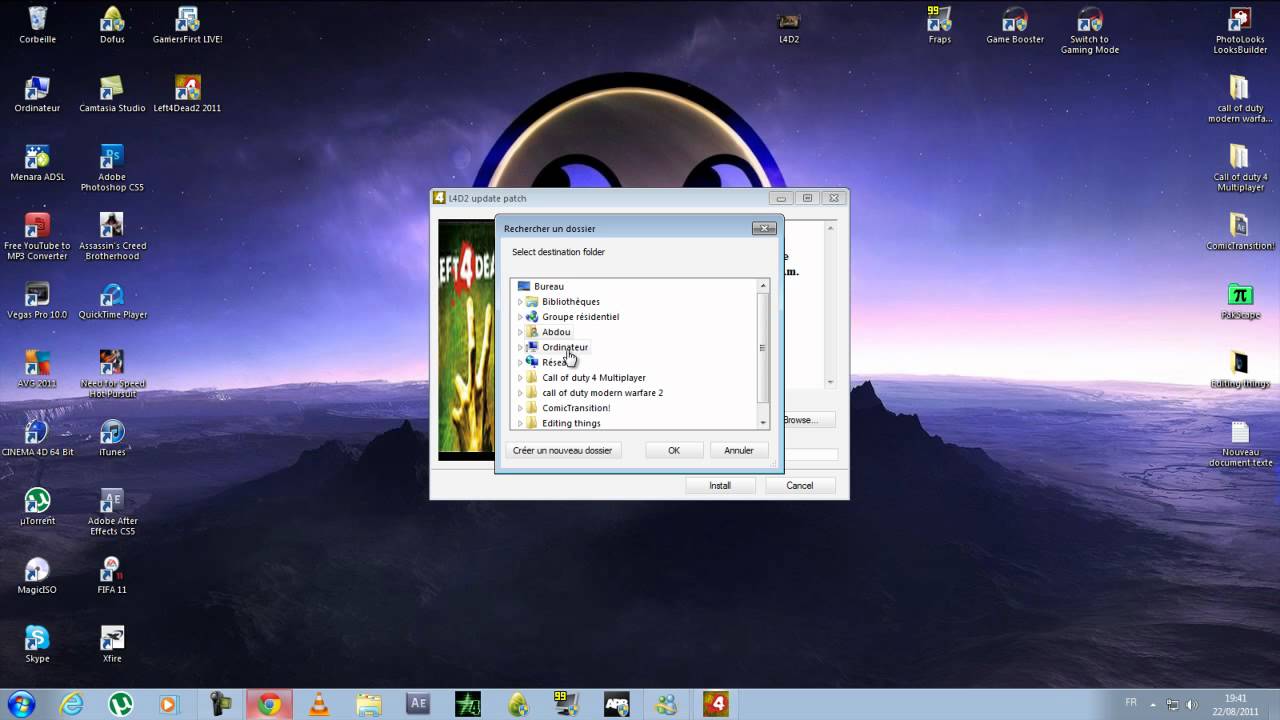This screenshot has width=1280, height=720.
Task: Open VLC media player from taskbar
Action: (319, 704)
